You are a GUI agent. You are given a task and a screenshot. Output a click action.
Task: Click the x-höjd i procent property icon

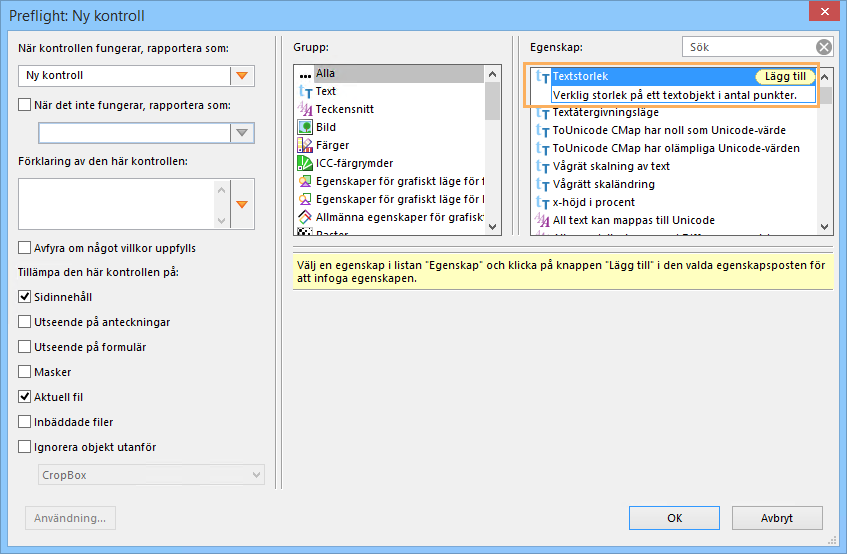click(x=543, y=202)
